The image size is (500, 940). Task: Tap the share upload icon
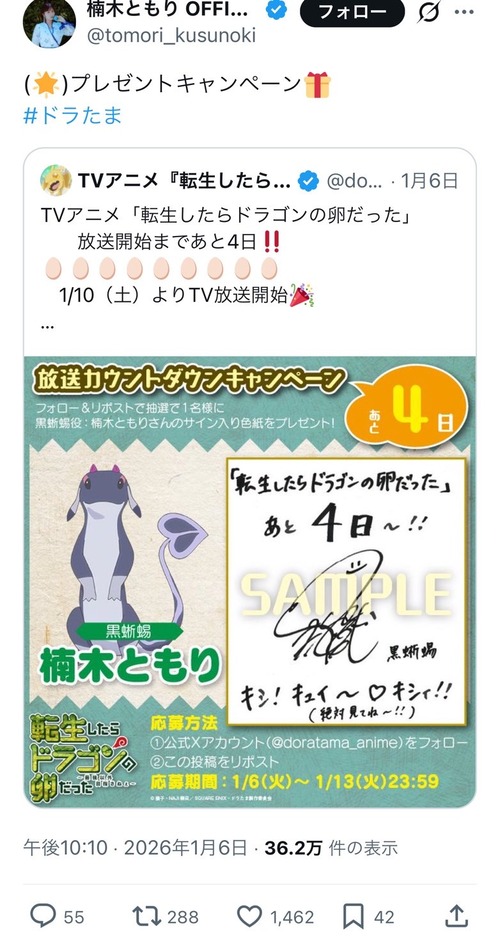pyautogui.click(x=457, y=915)
